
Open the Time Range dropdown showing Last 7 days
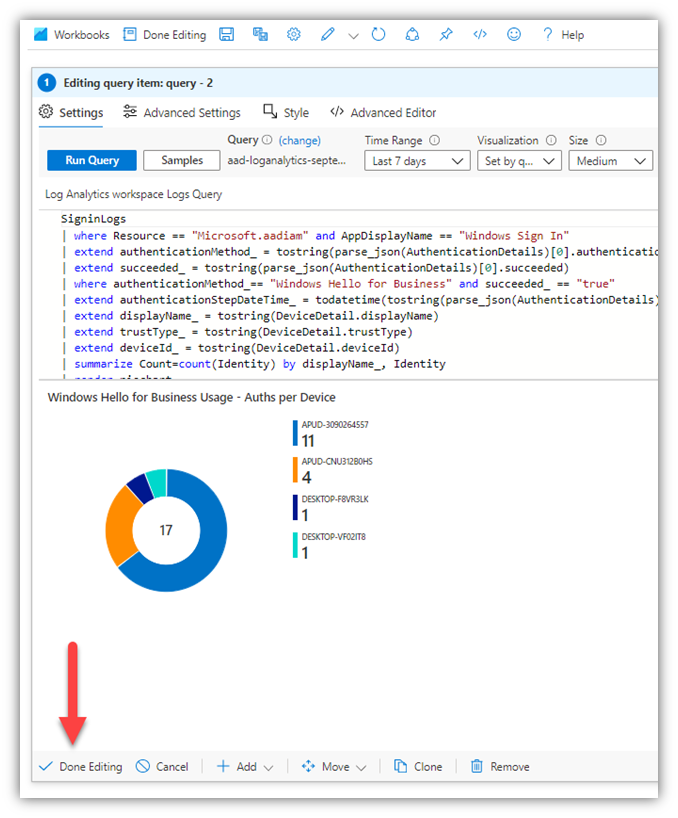point(417,161)
